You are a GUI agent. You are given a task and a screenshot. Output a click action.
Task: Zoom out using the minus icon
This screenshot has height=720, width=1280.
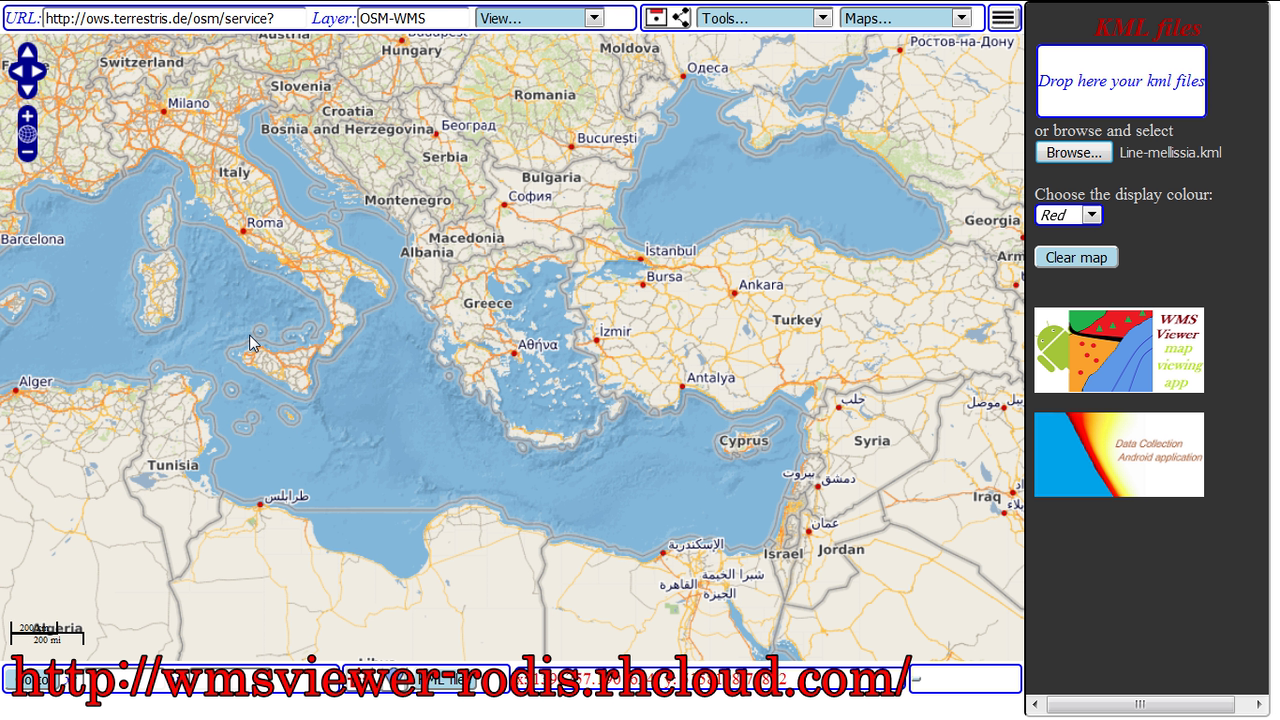pos(27,150)
